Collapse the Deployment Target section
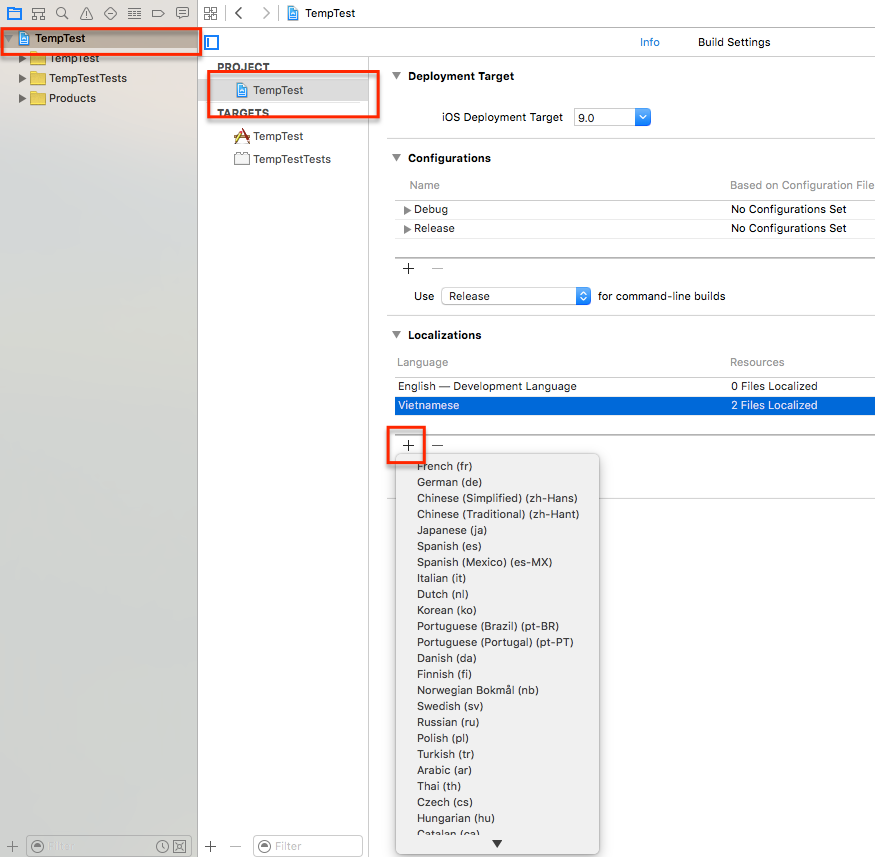Screen dimensions: 875x857 (x=397, y=76)
